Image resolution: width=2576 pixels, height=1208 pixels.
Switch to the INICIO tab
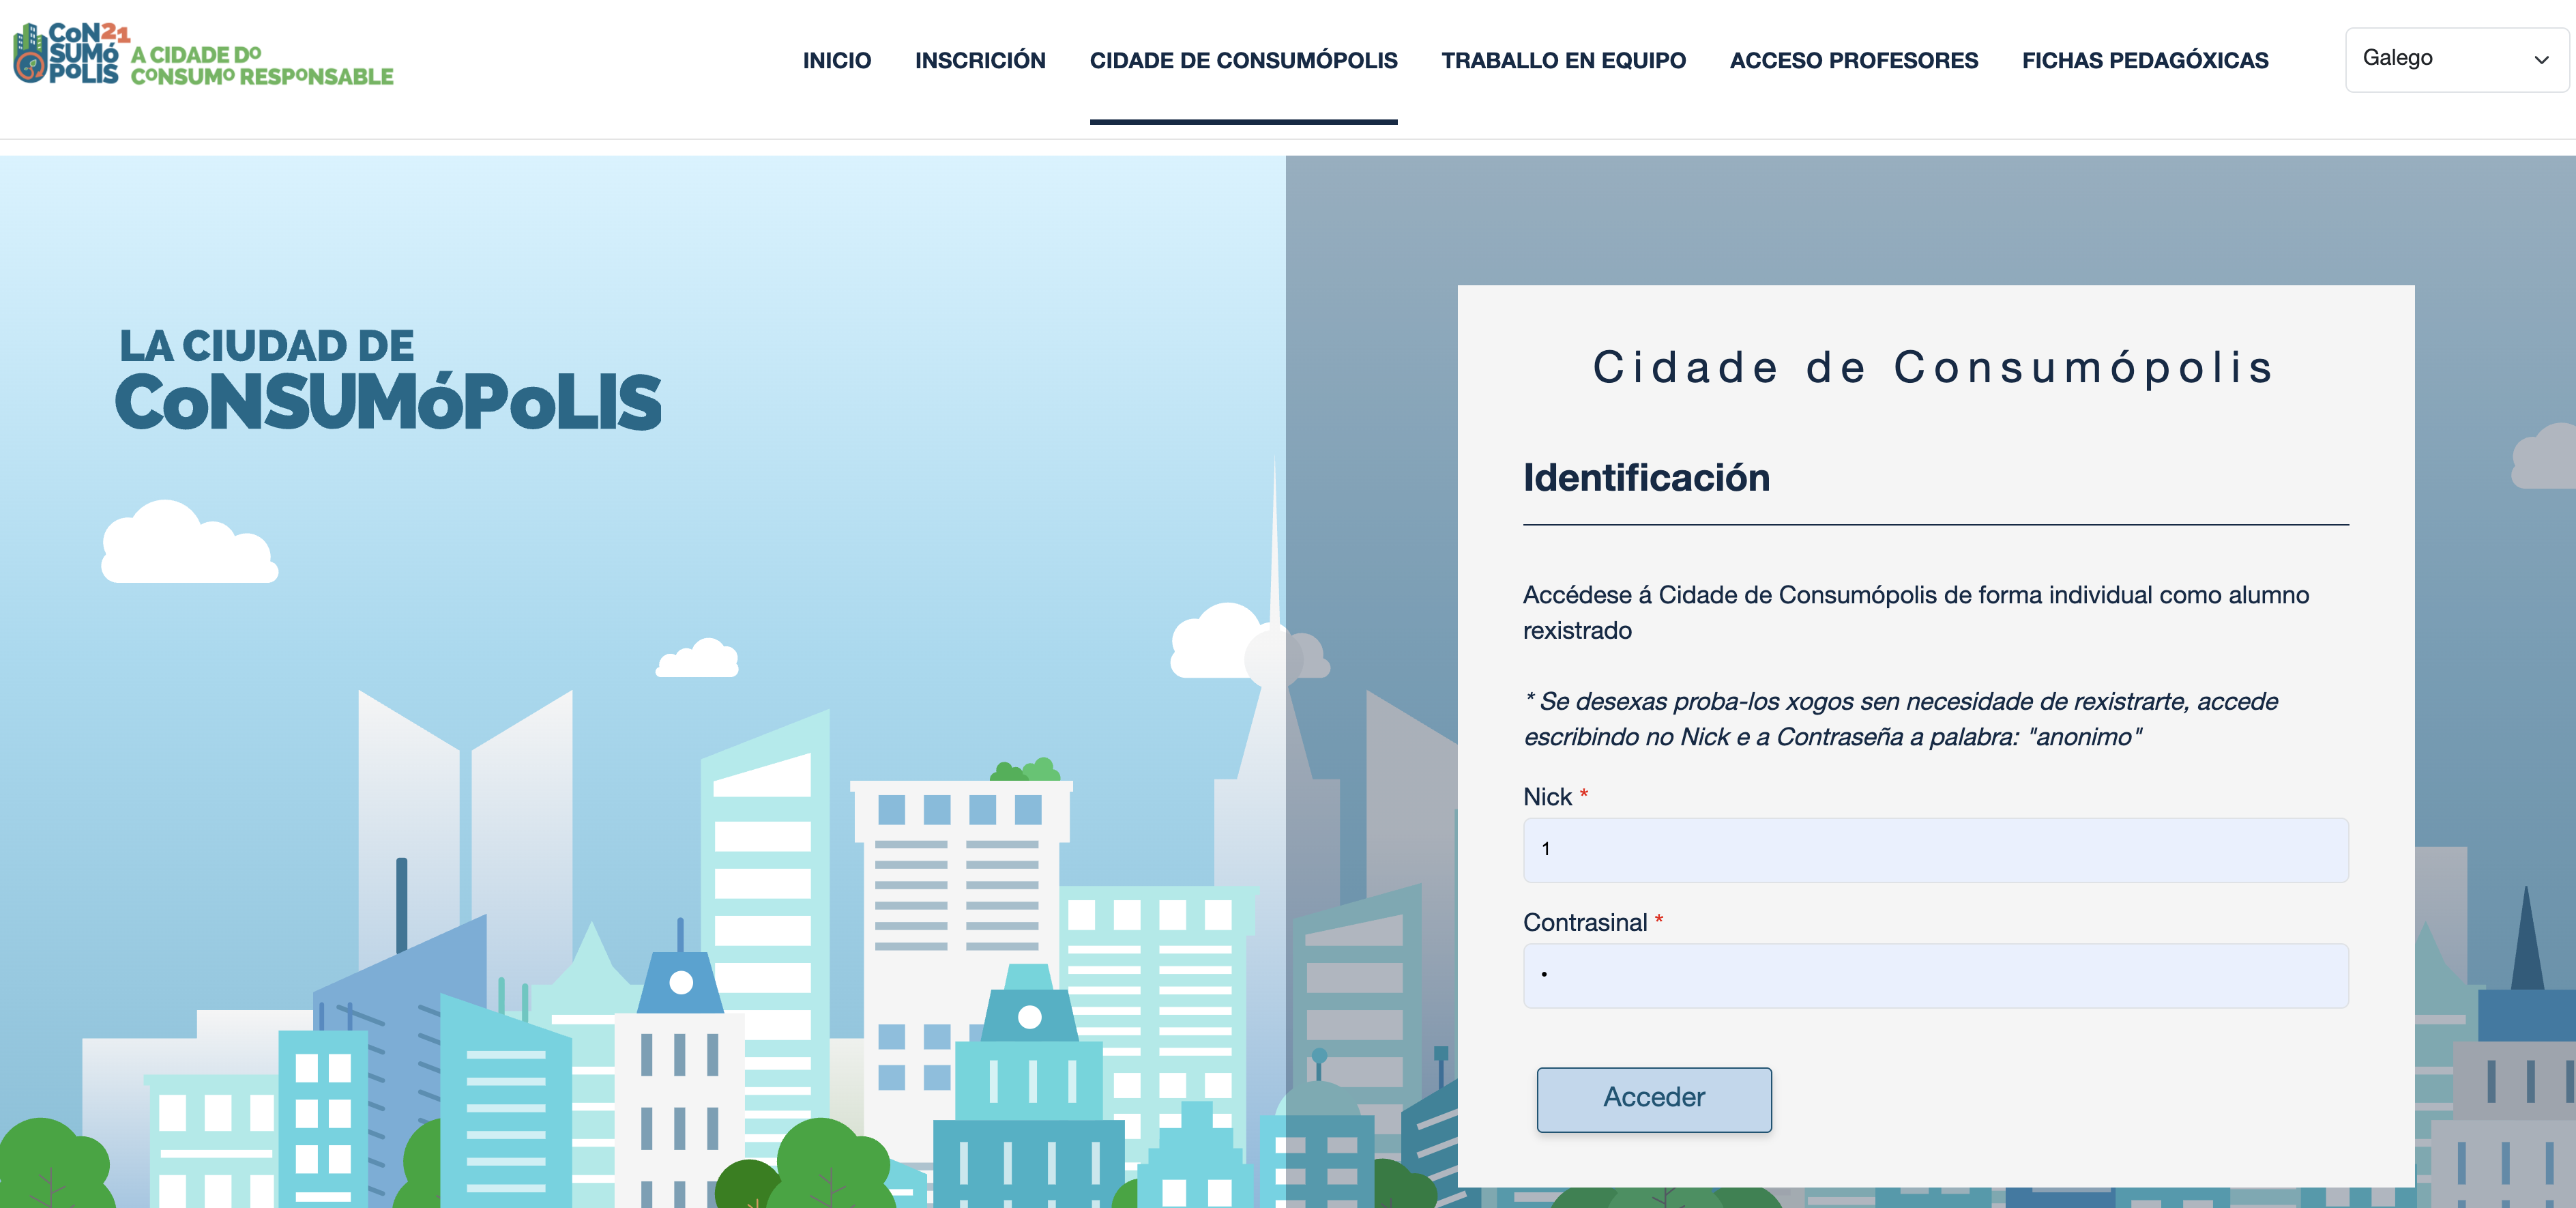tap(837, 60)
